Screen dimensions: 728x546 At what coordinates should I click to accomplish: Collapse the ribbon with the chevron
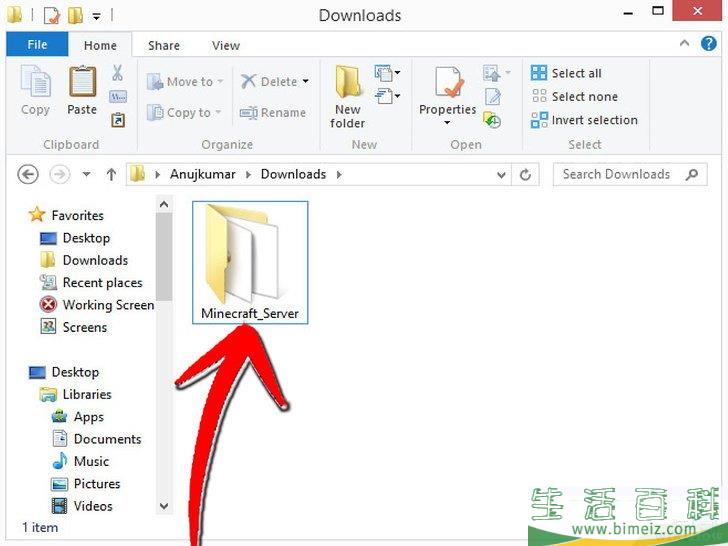[x=684, y=44]
